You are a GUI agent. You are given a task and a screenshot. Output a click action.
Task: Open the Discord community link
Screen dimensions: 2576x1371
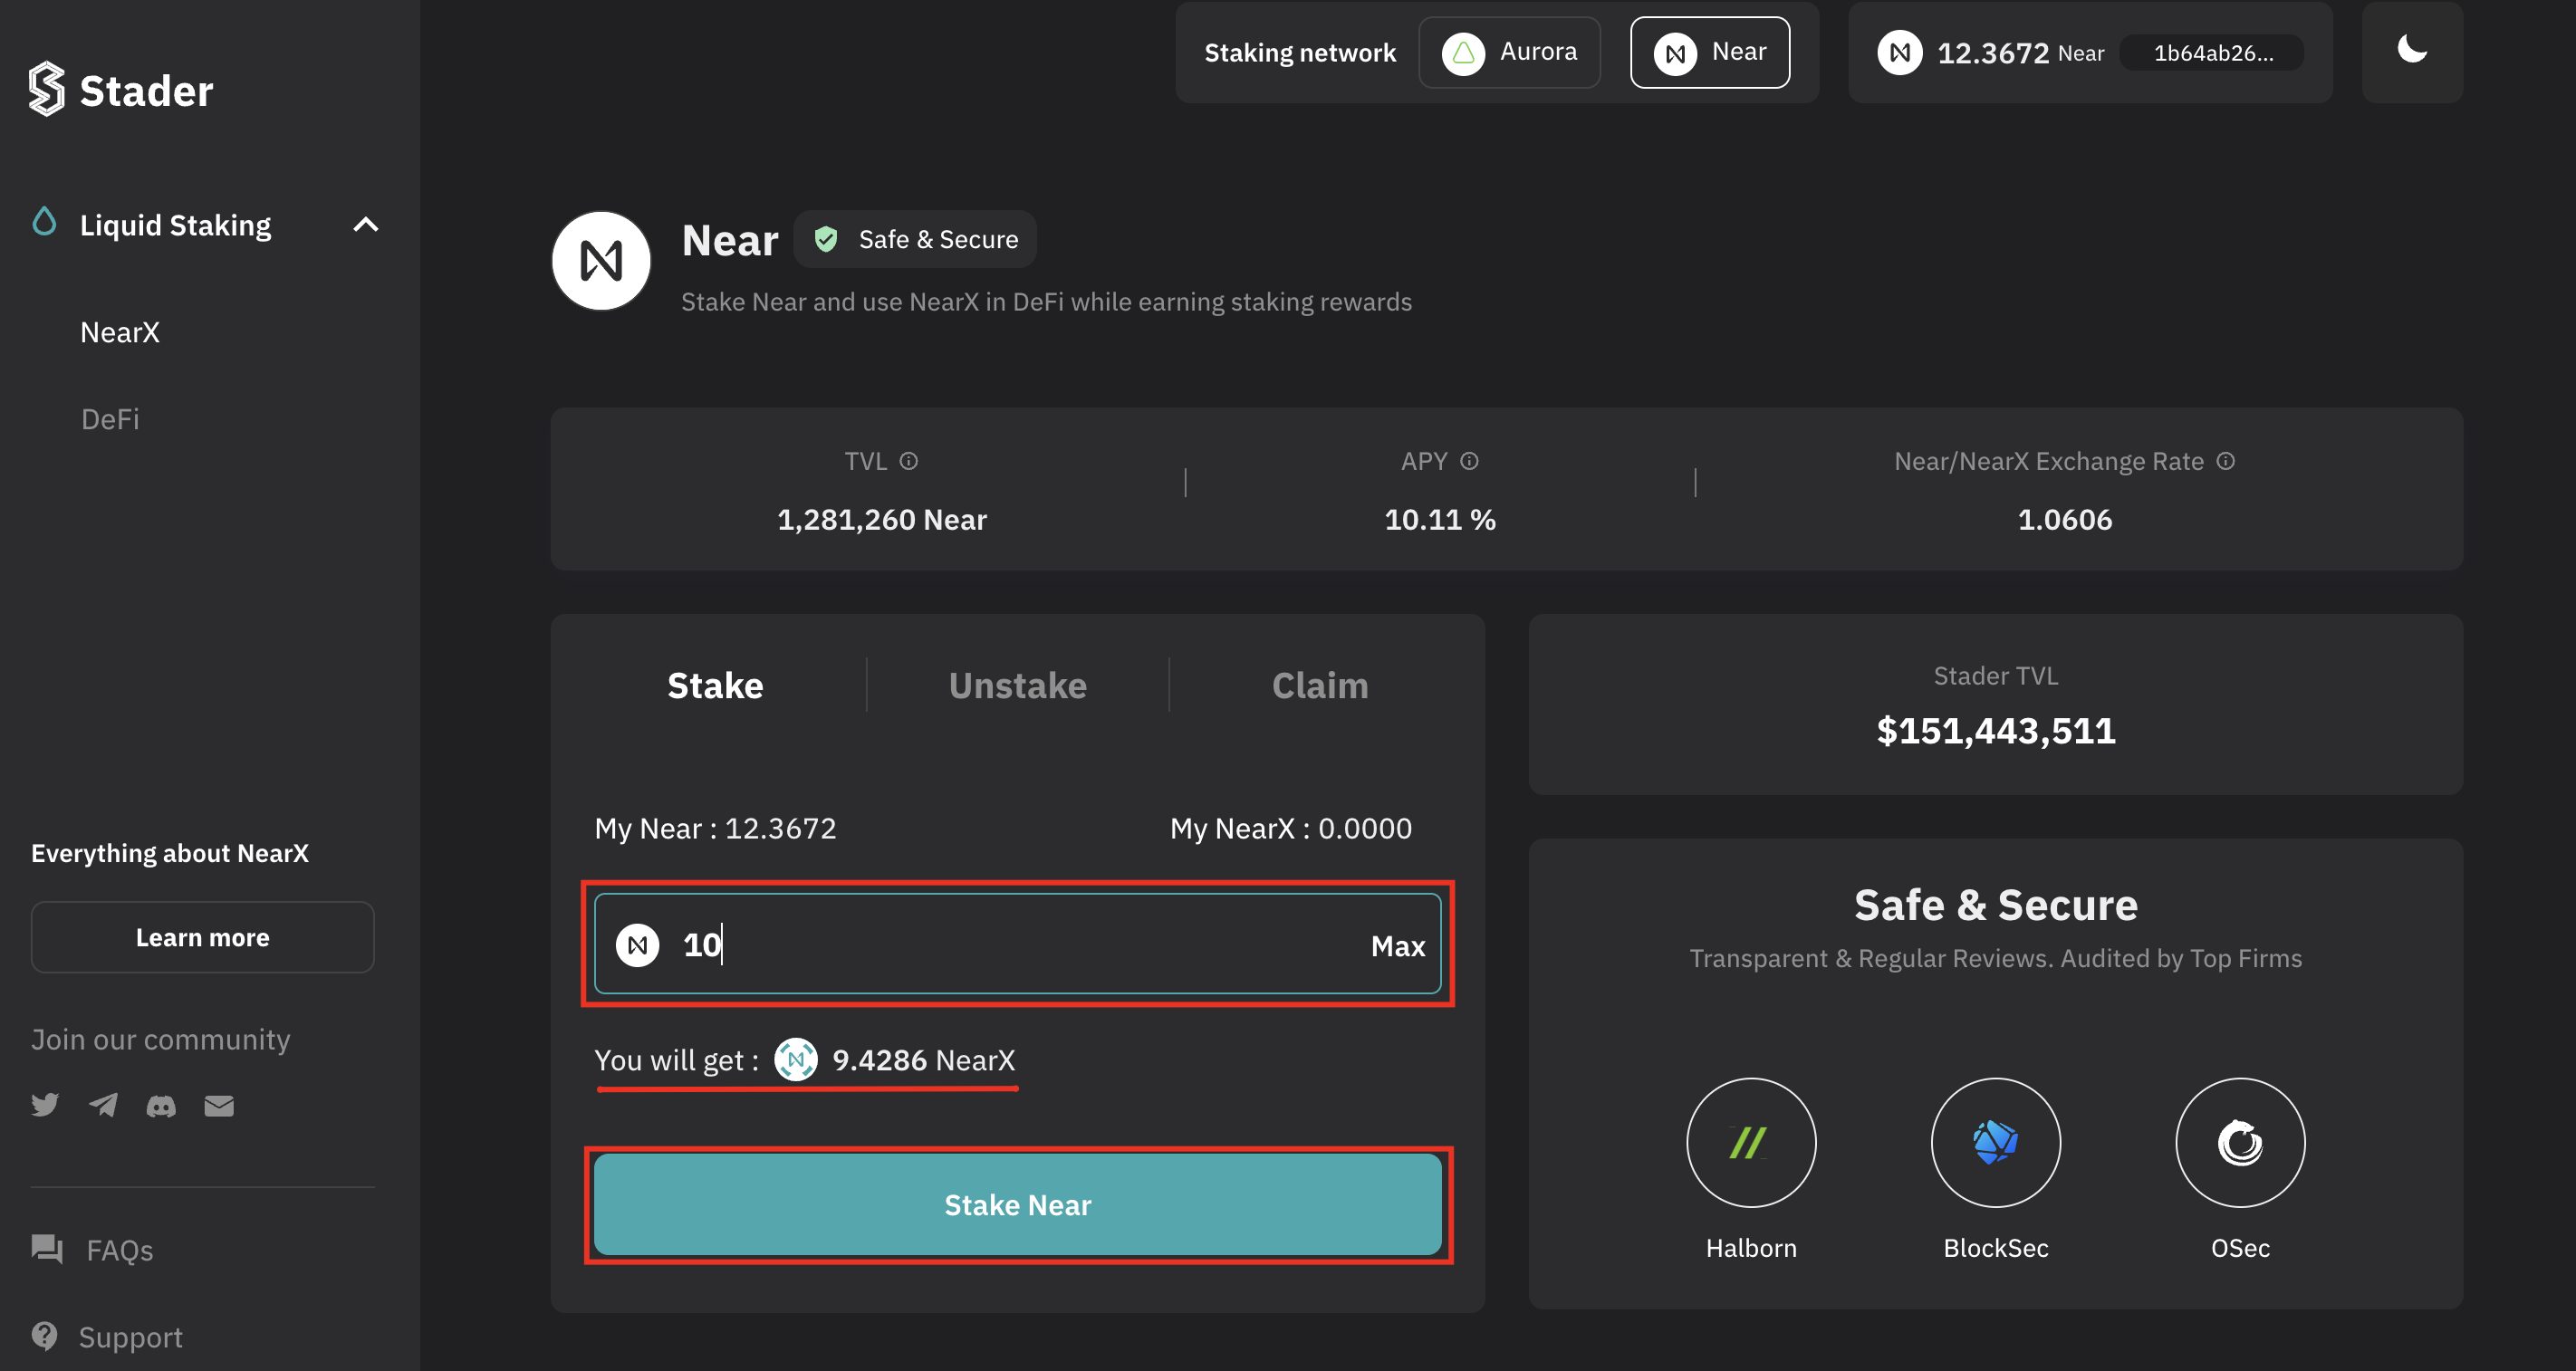161,1106
